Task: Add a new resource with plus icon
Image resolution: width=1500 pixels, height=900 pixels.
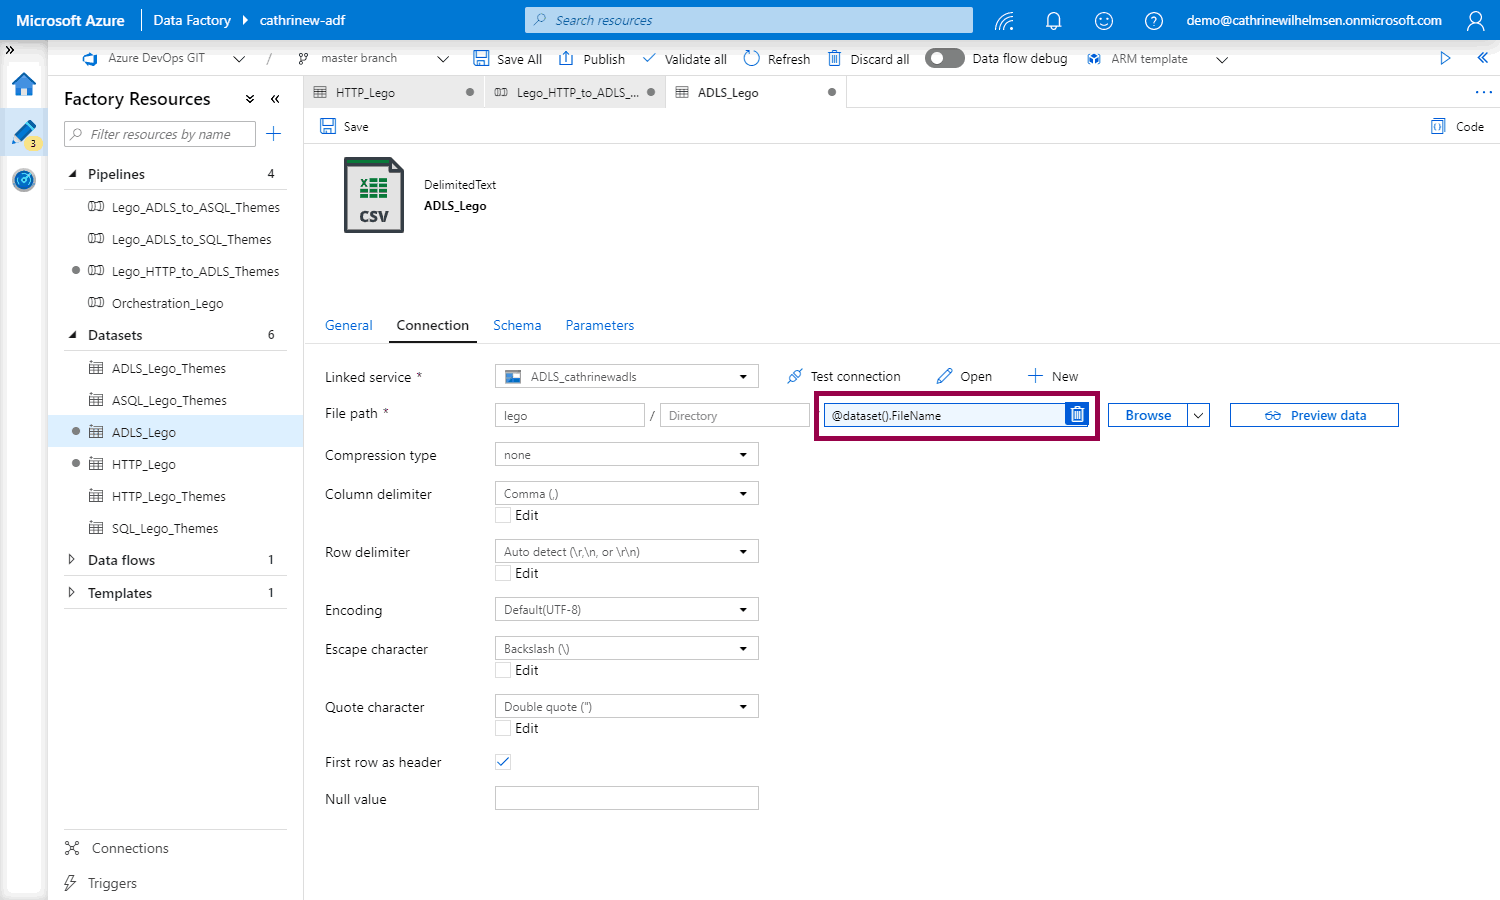Action: click(273, 134)
